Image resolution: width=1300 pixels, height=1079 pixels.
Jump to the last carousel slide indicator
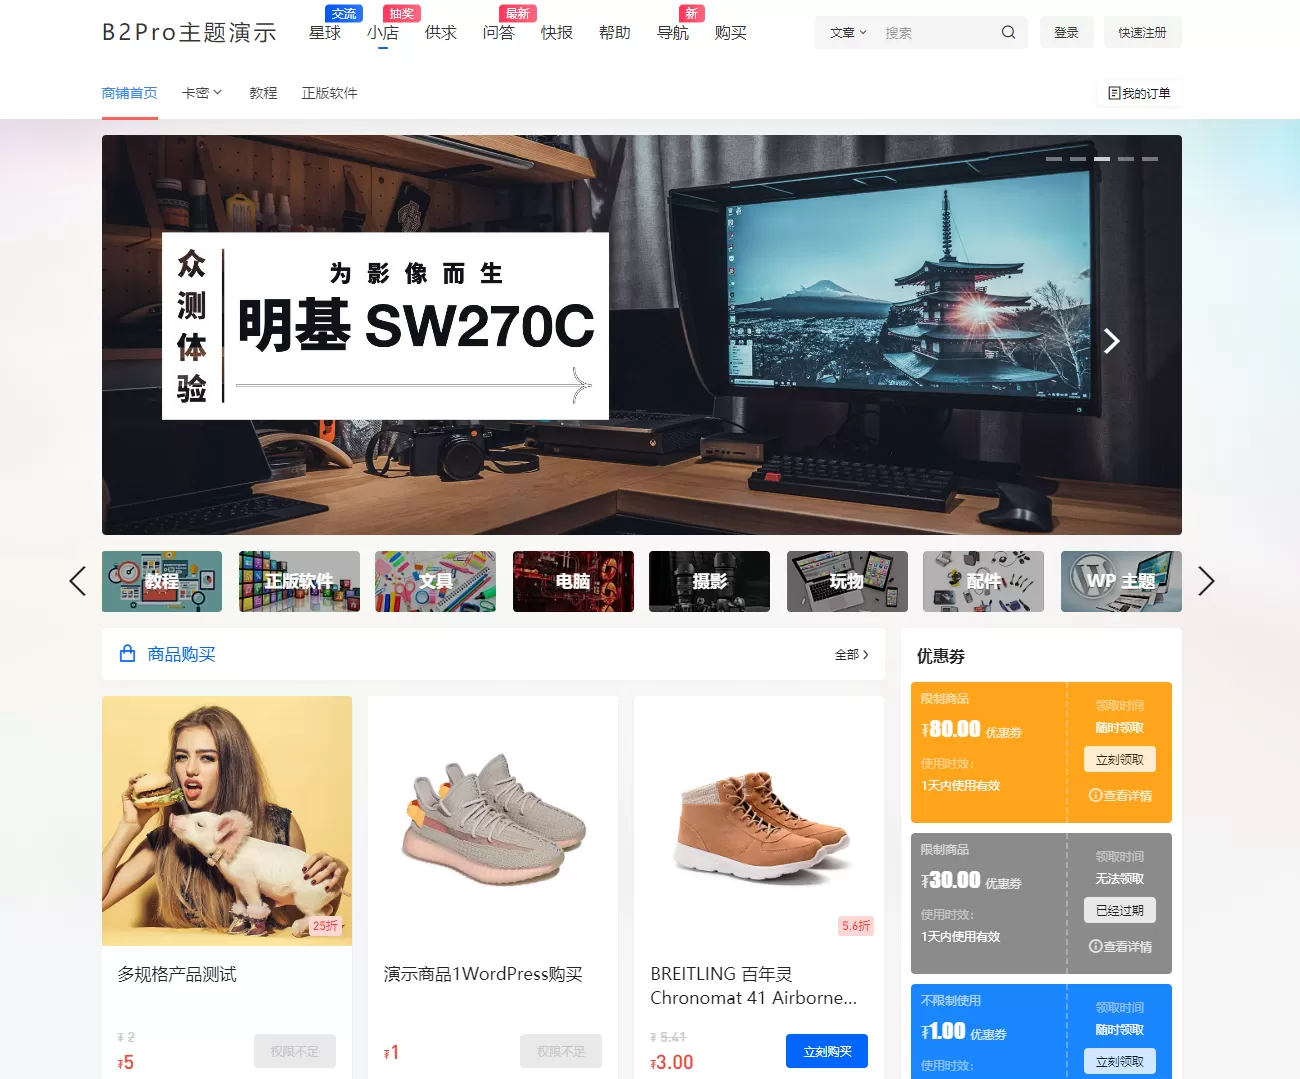pos(1150,159)
